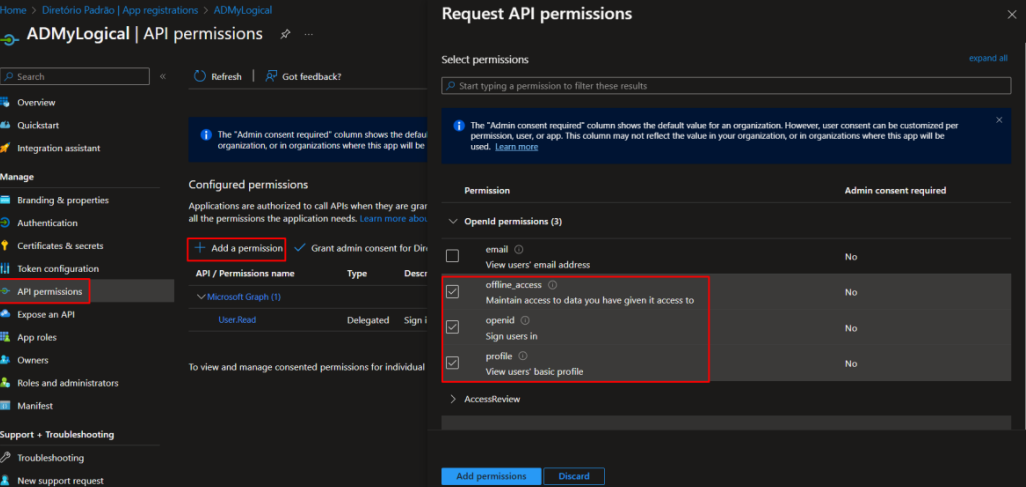Click the Authentication sidebar icon

tap(5, 223)
